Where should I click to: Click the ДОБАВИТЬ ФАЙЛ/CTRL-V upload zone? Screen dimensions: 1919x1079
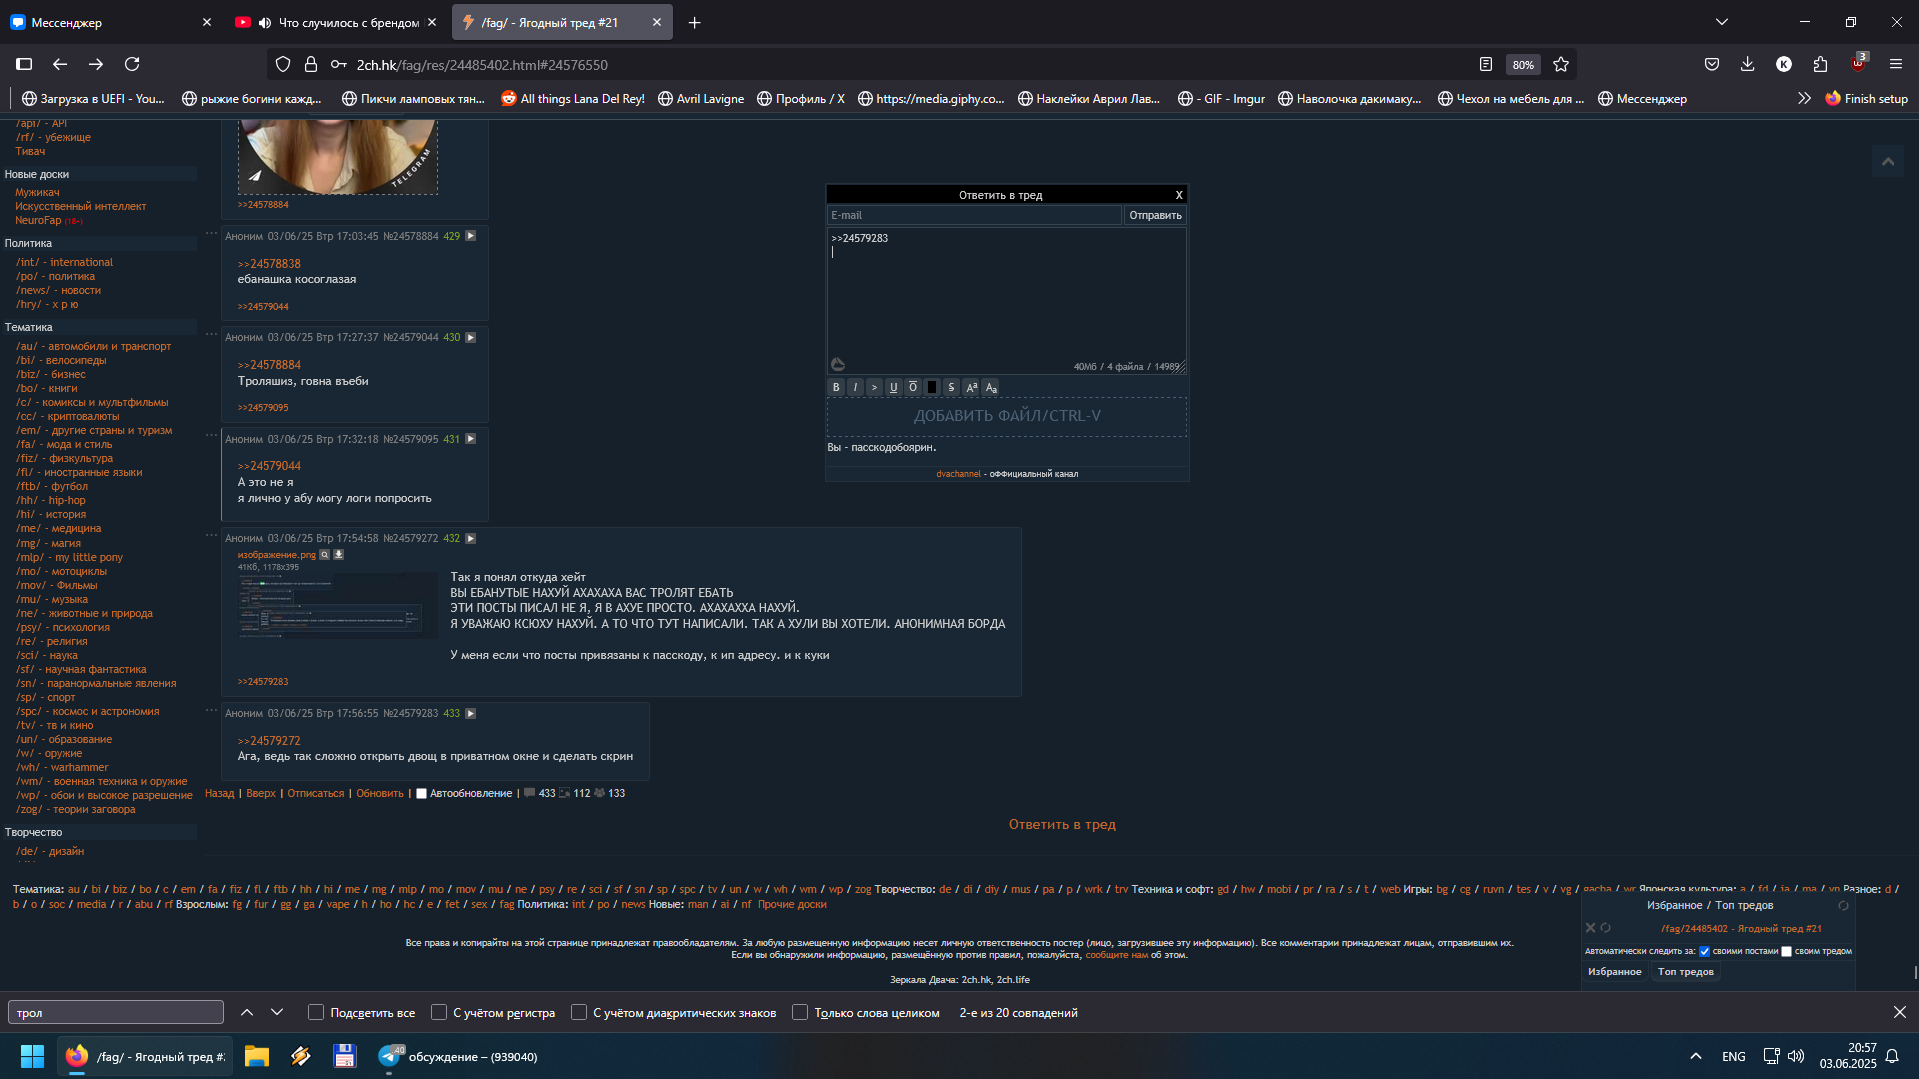1007,416
